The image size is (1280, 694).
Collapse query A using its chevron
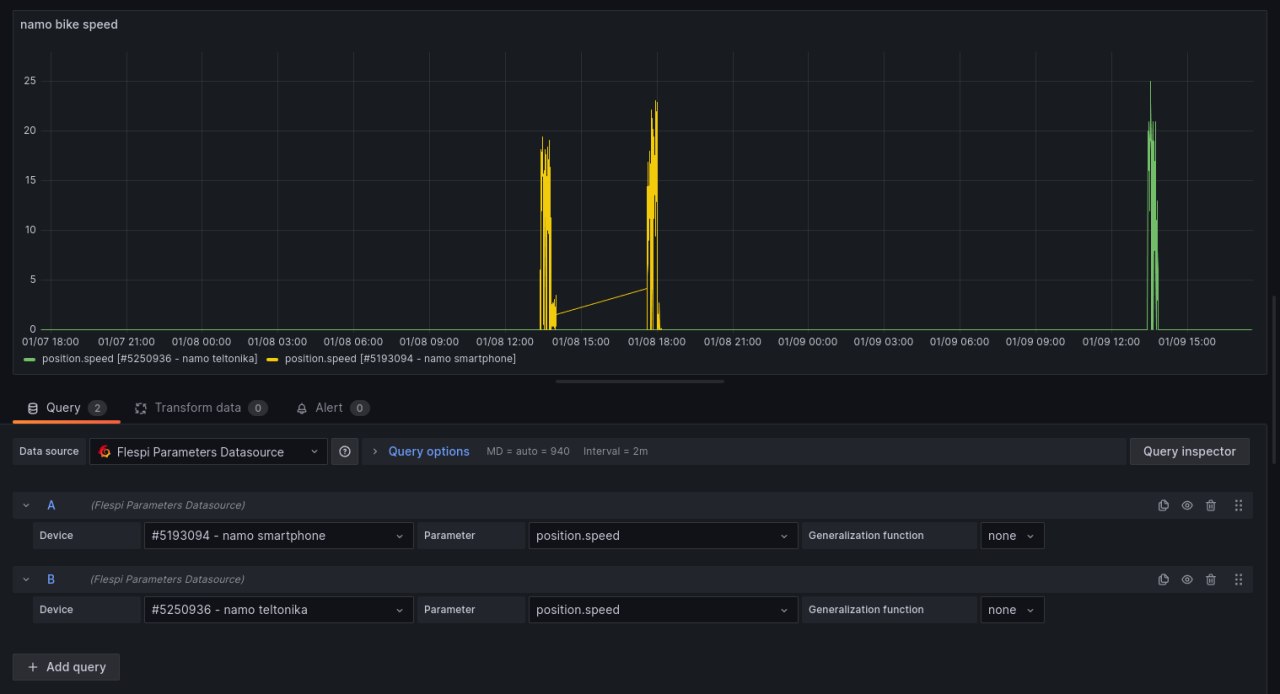(x=26, y=505)
